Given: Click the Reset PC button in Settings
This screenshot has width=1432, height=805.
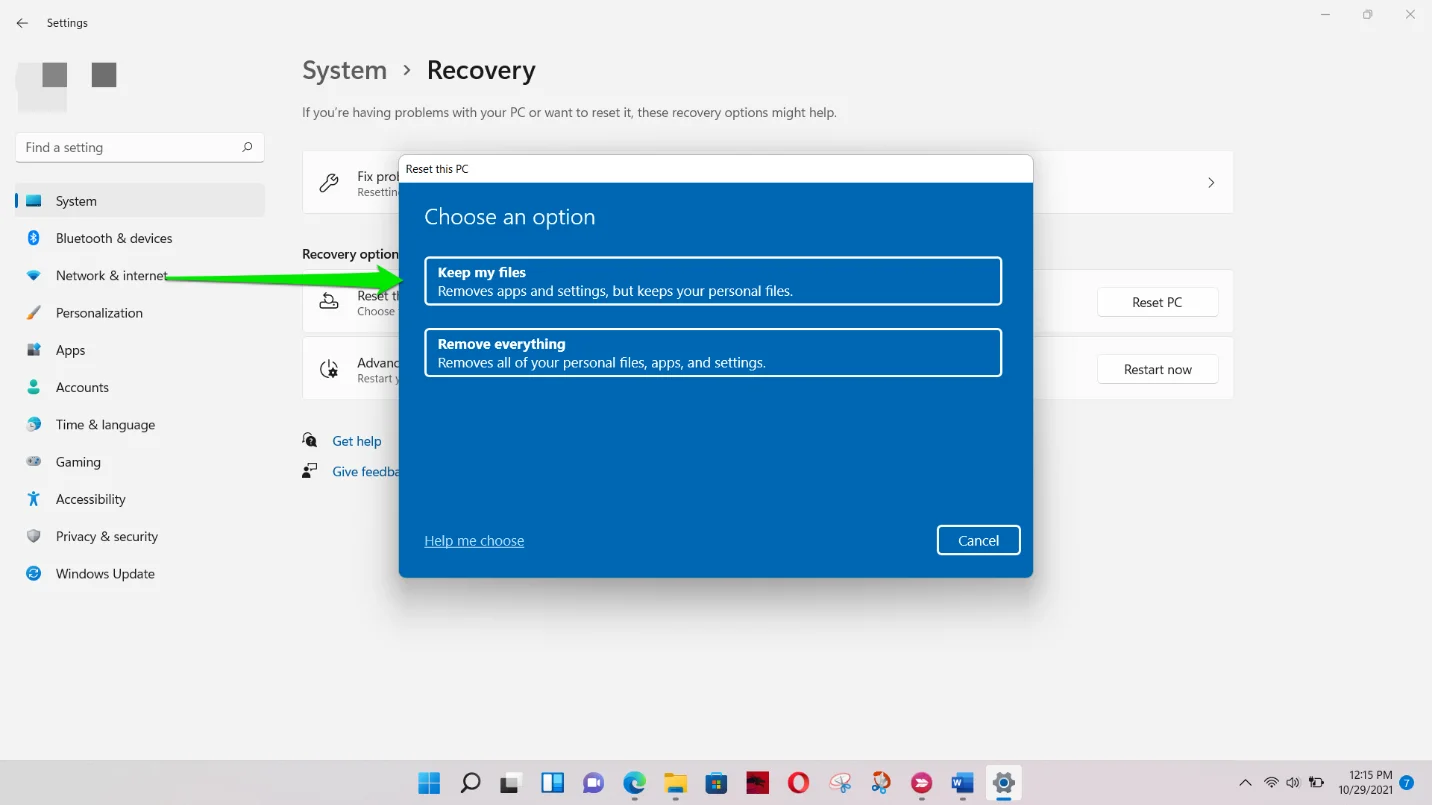Looking at the screenshot, I should coord(1157,302).
